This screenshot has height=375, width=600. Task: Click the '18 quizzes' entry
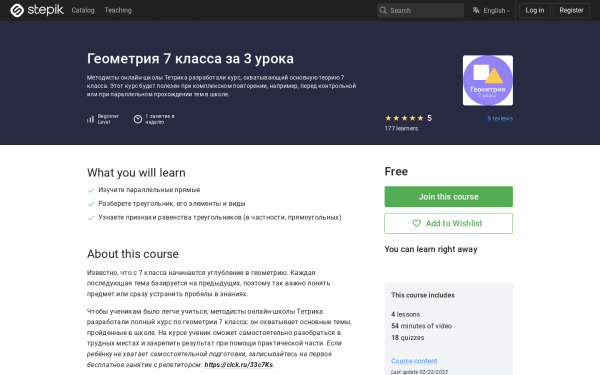pyautogui.click(x=408, y=338)
